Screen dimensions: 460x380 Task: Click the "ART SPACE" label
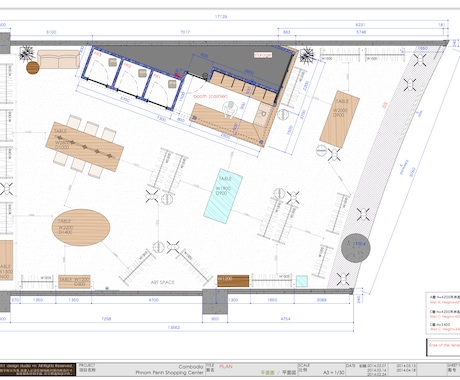tap(163, 282)
